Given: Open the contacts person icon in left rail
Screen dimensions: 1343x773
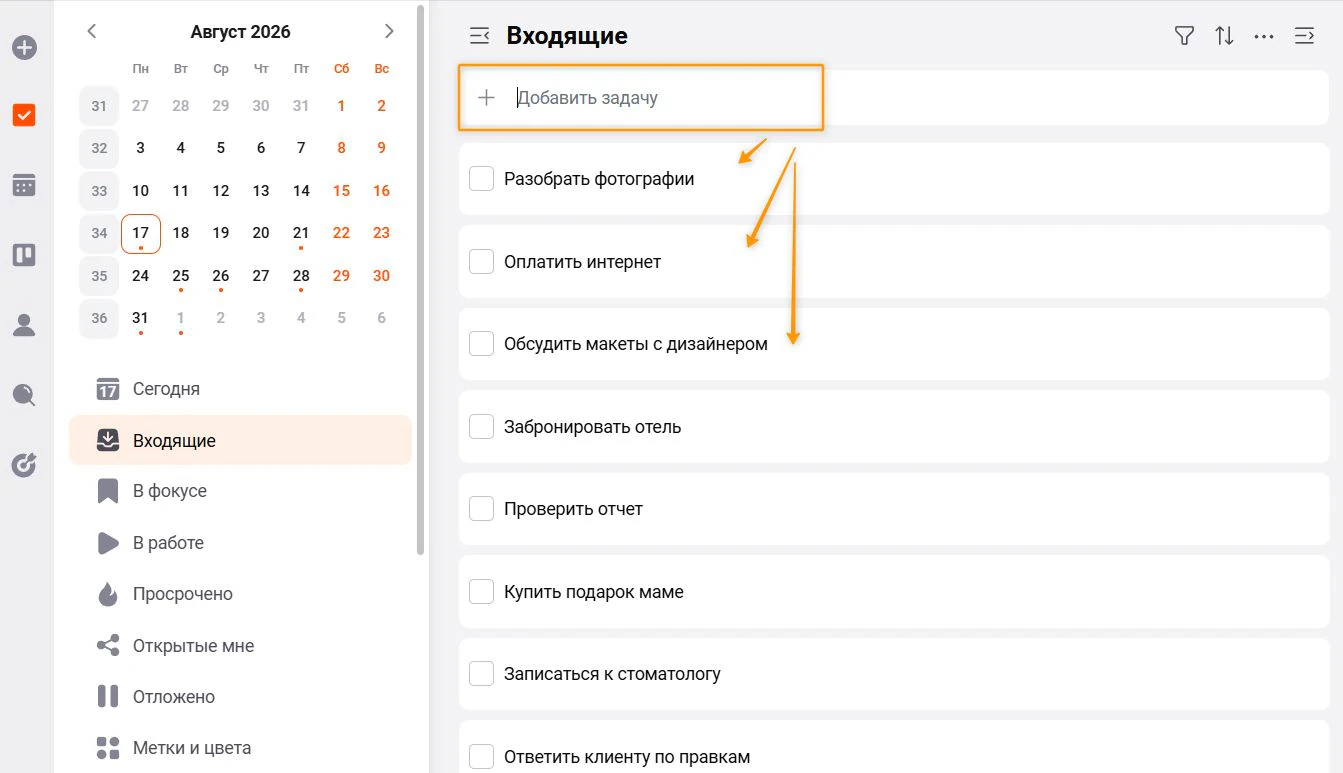Looking at the screenshot, I should click(24, 325).
